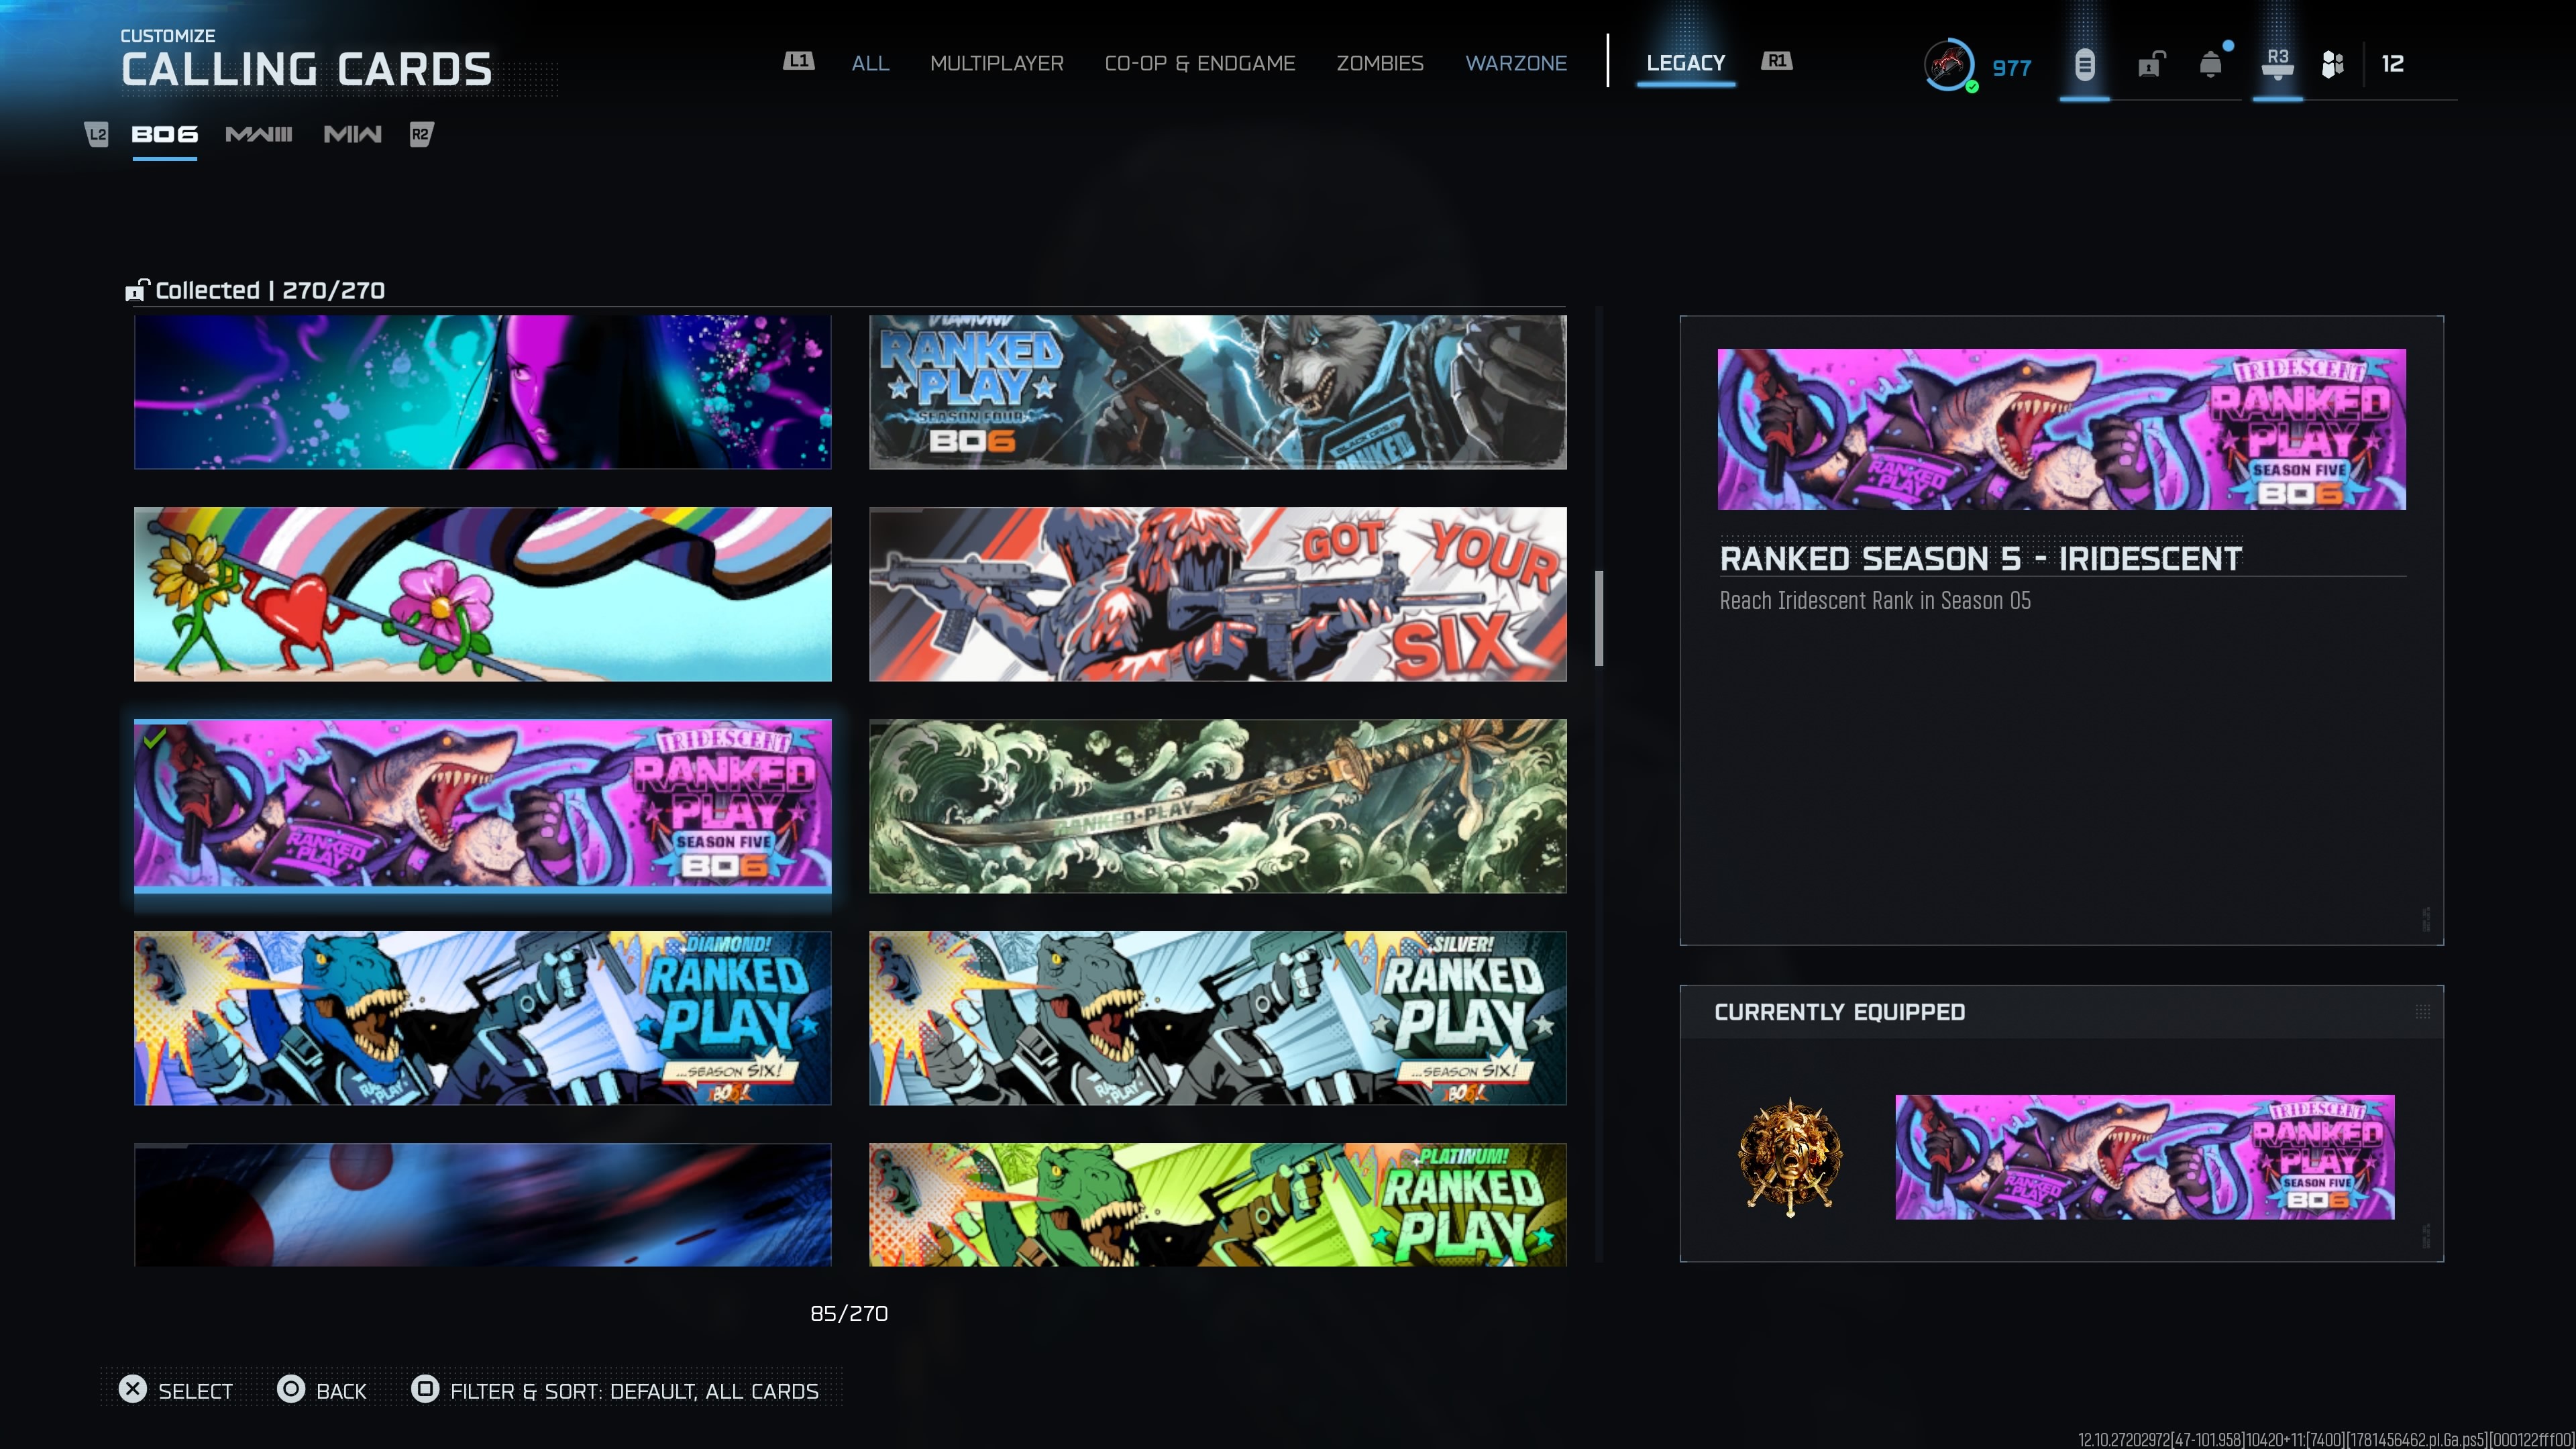Open the player rank emblem icon
2576x1449 pixels.
point(1948,65)
